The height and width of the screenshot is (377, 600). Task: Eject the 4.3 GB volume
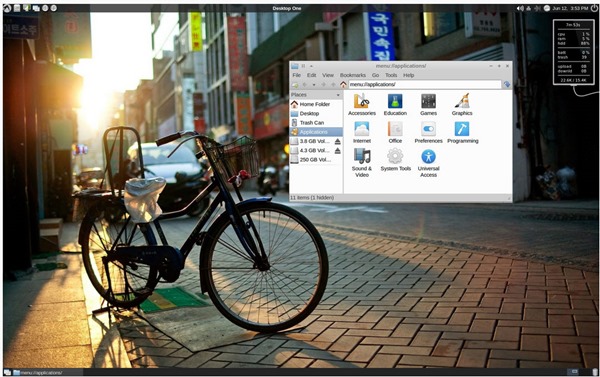(x=338, y=150)
